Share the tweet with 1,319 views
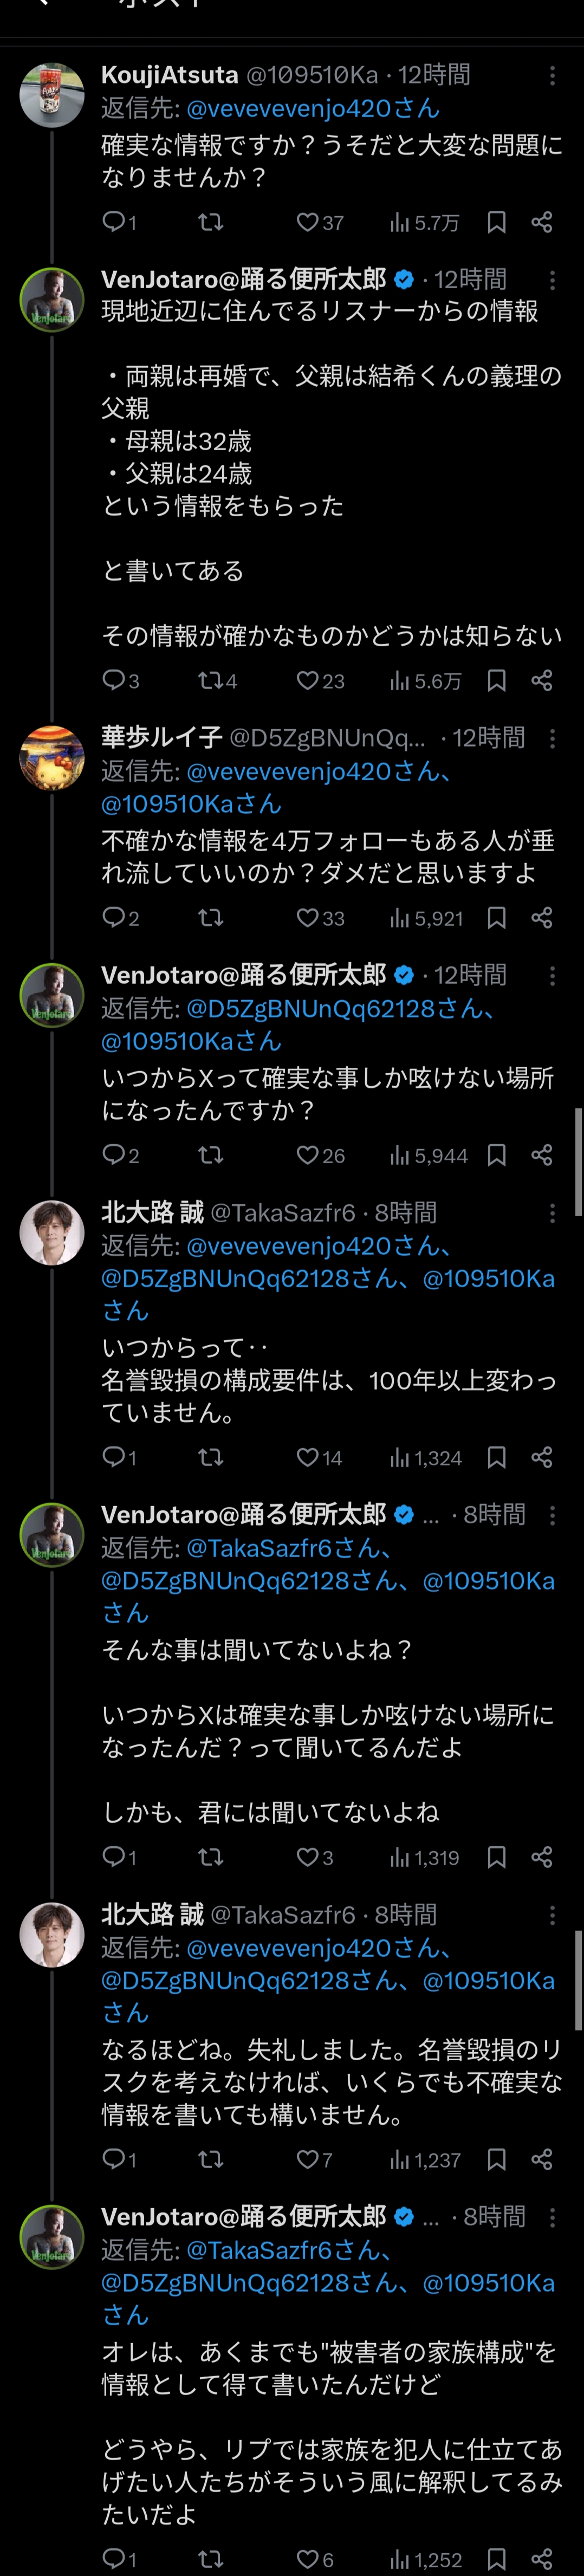The image size is (584, 2576). pos(542,1857)
